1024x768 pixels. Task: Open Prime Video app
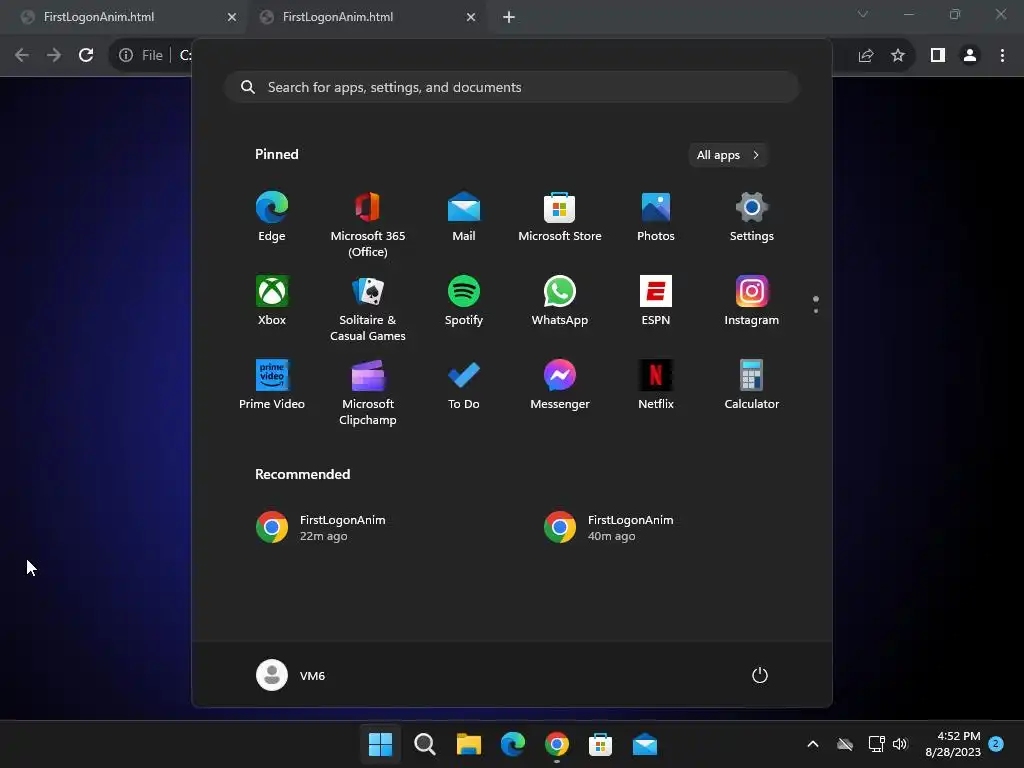(x=272, y=385)
